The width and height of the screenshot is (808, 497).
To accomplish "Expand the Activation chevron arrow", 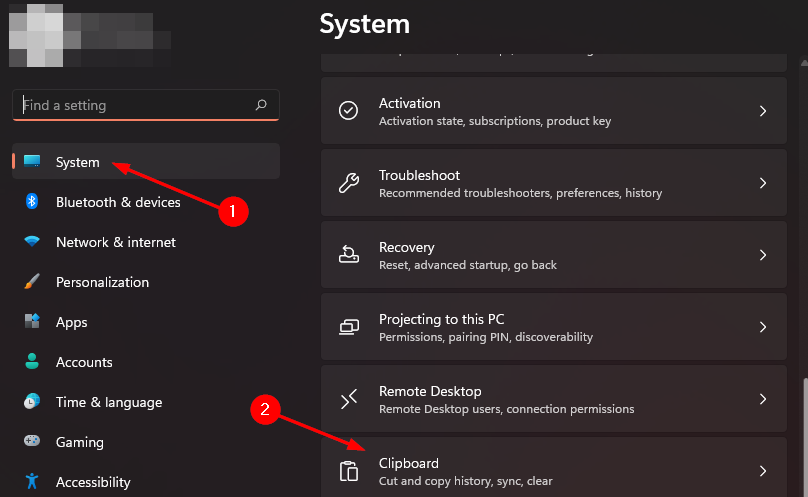I will tap(763, 111).
